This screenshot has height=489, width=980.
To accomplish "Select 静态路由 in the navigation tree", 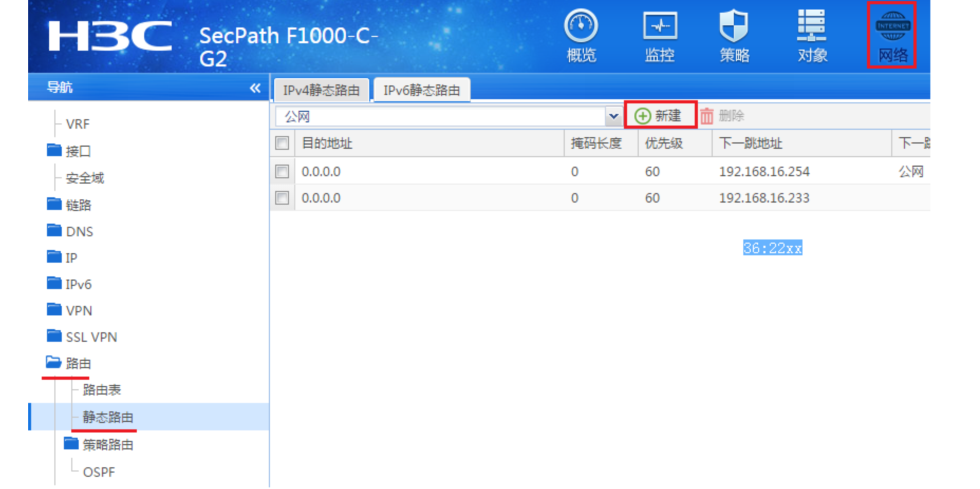I will tap(108, 417).
